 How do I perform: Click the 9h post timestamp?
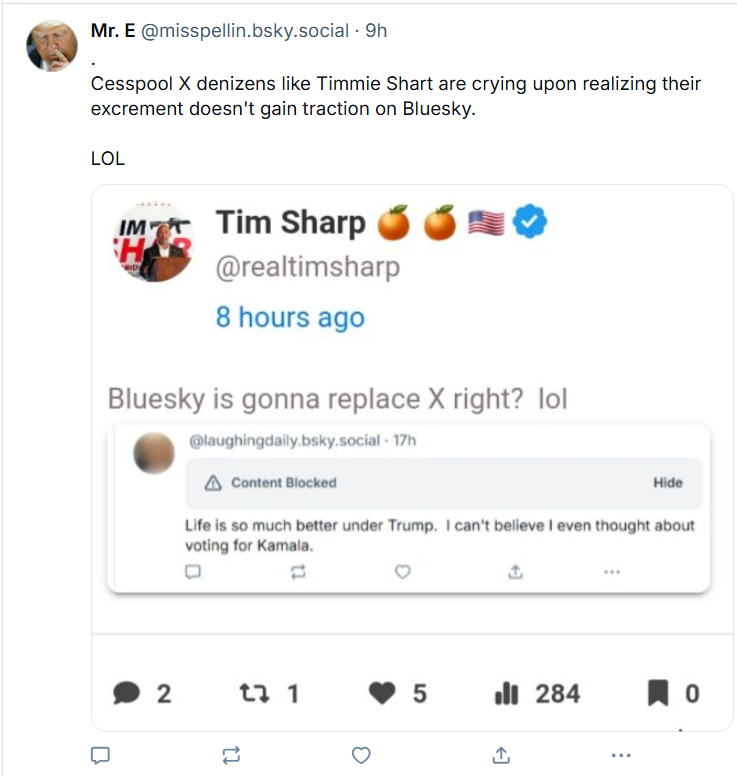point(376,31)
